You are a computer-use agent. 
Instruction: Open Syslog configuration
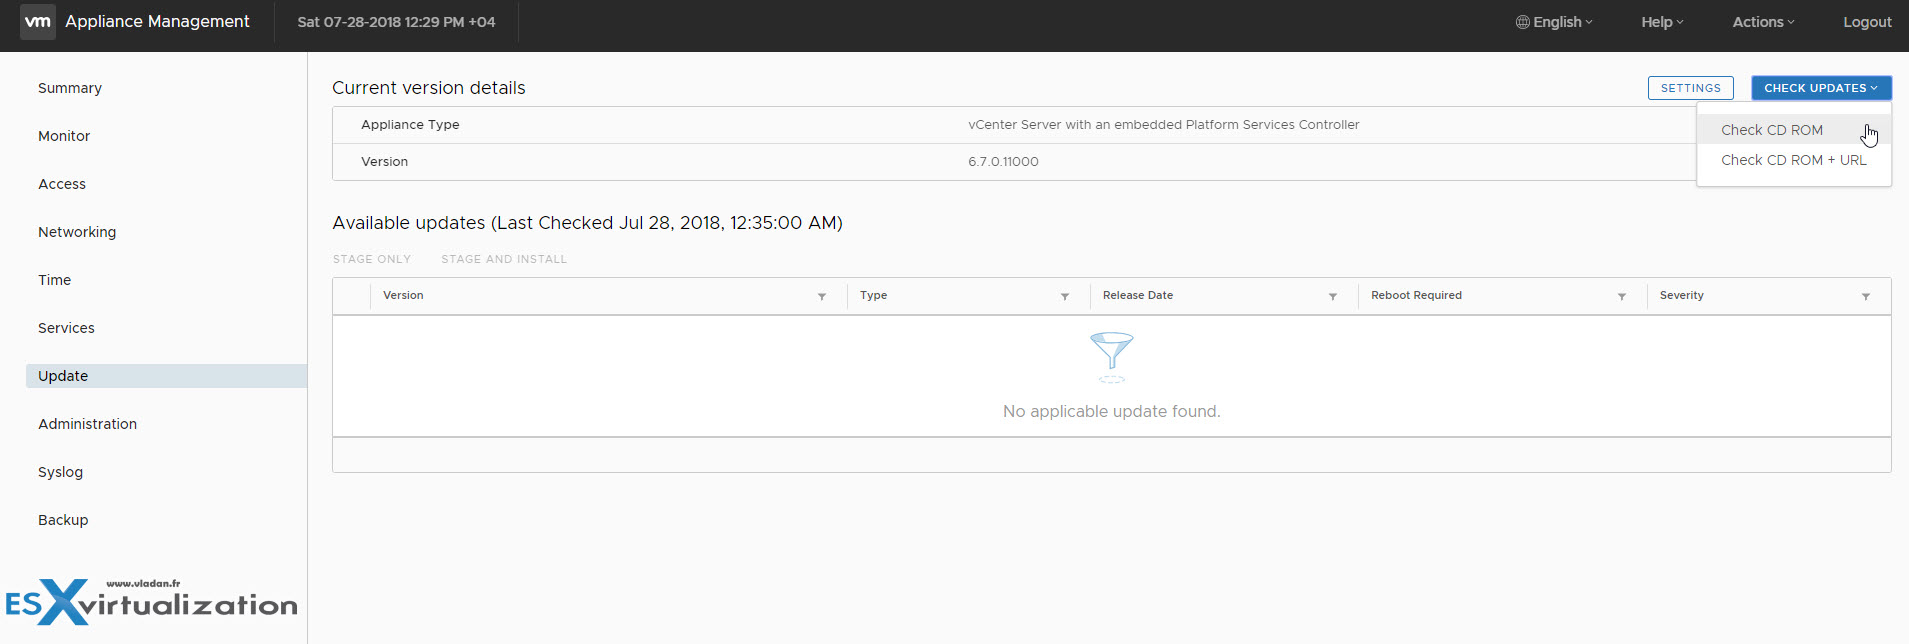point(60,472)
